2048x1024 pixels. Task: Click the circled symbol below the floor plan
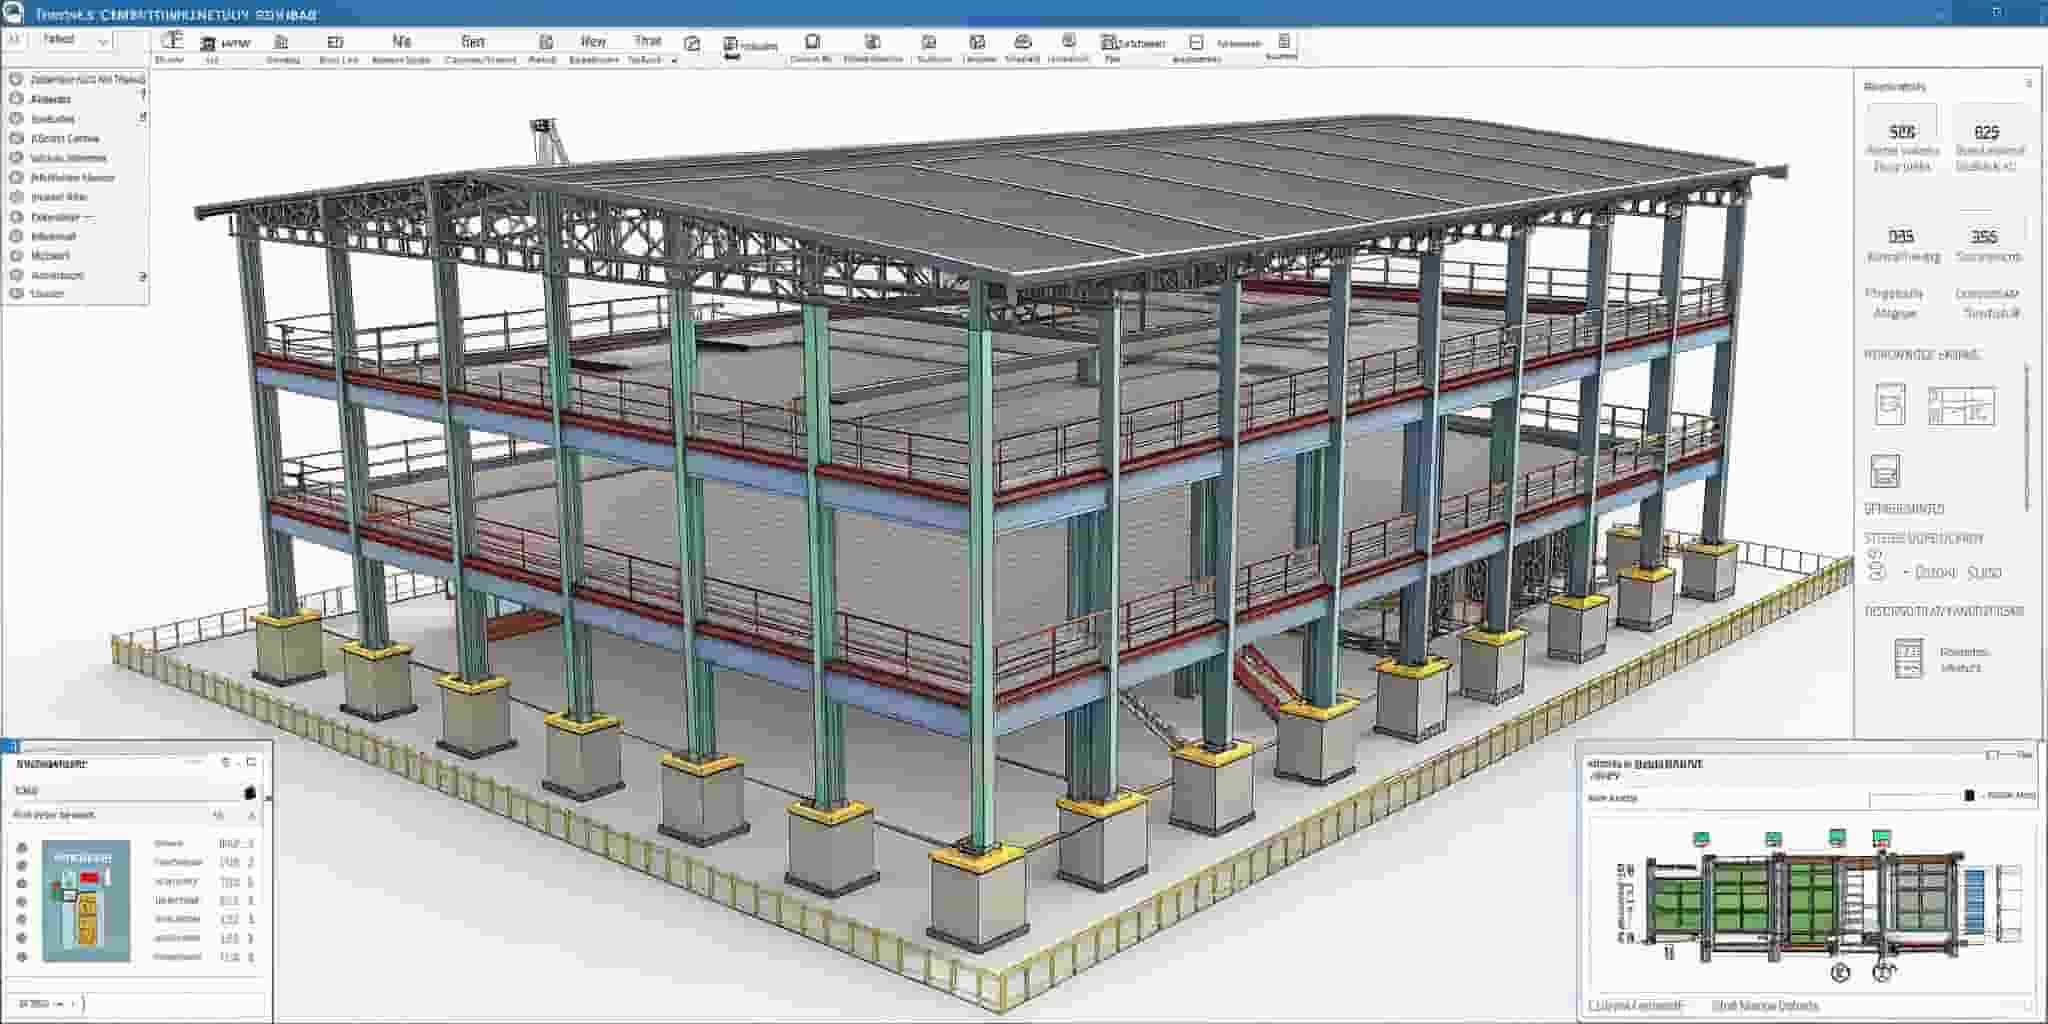1839,972
